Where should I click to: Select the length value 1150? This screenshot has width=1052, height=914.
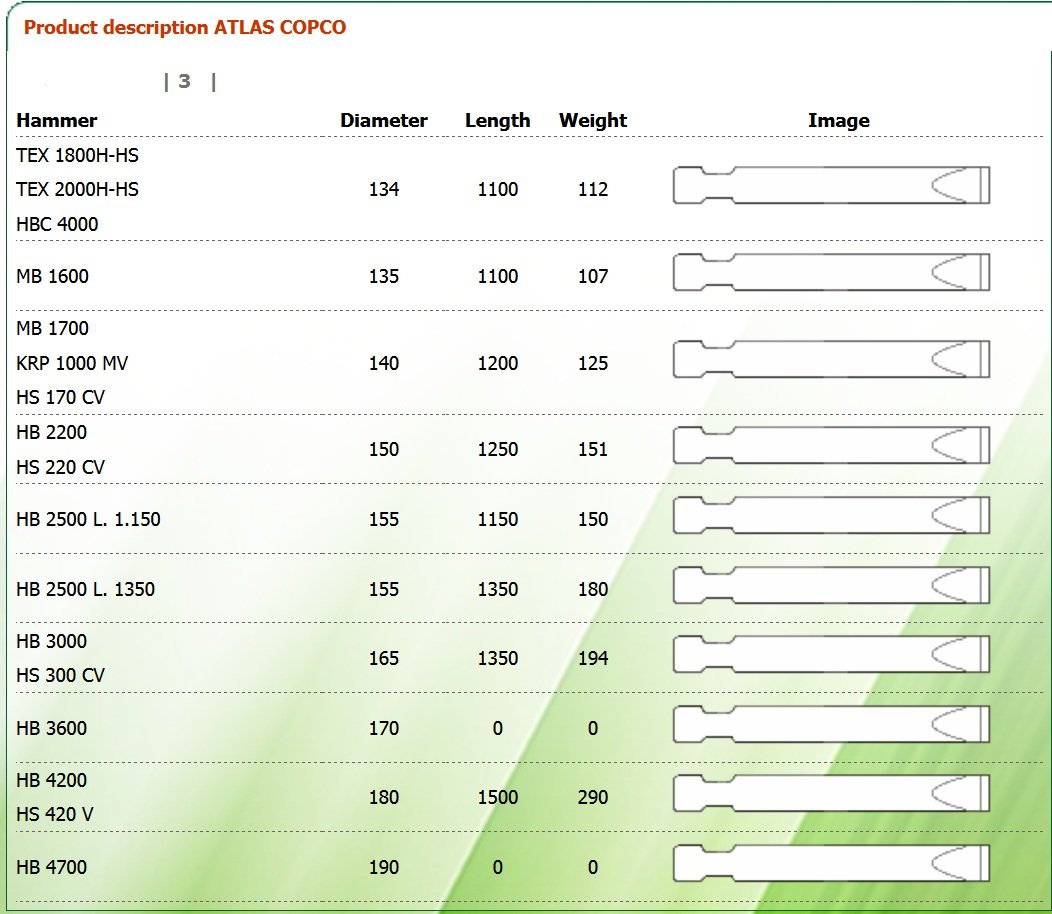click(x=498, y=519)
